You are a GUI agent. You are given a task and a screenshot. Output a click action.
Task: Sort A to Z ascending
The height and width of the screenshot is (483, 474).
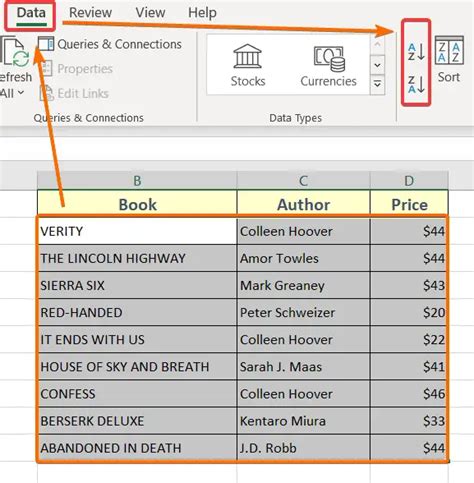[x=416, y=52]
